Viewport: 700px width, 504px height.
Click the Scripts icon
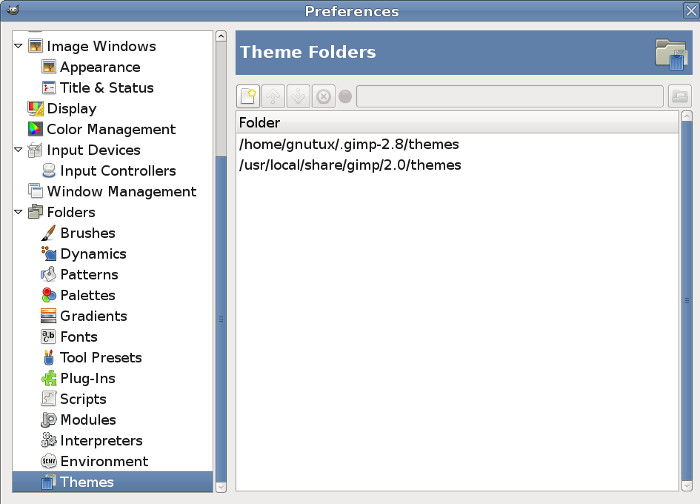49,398
